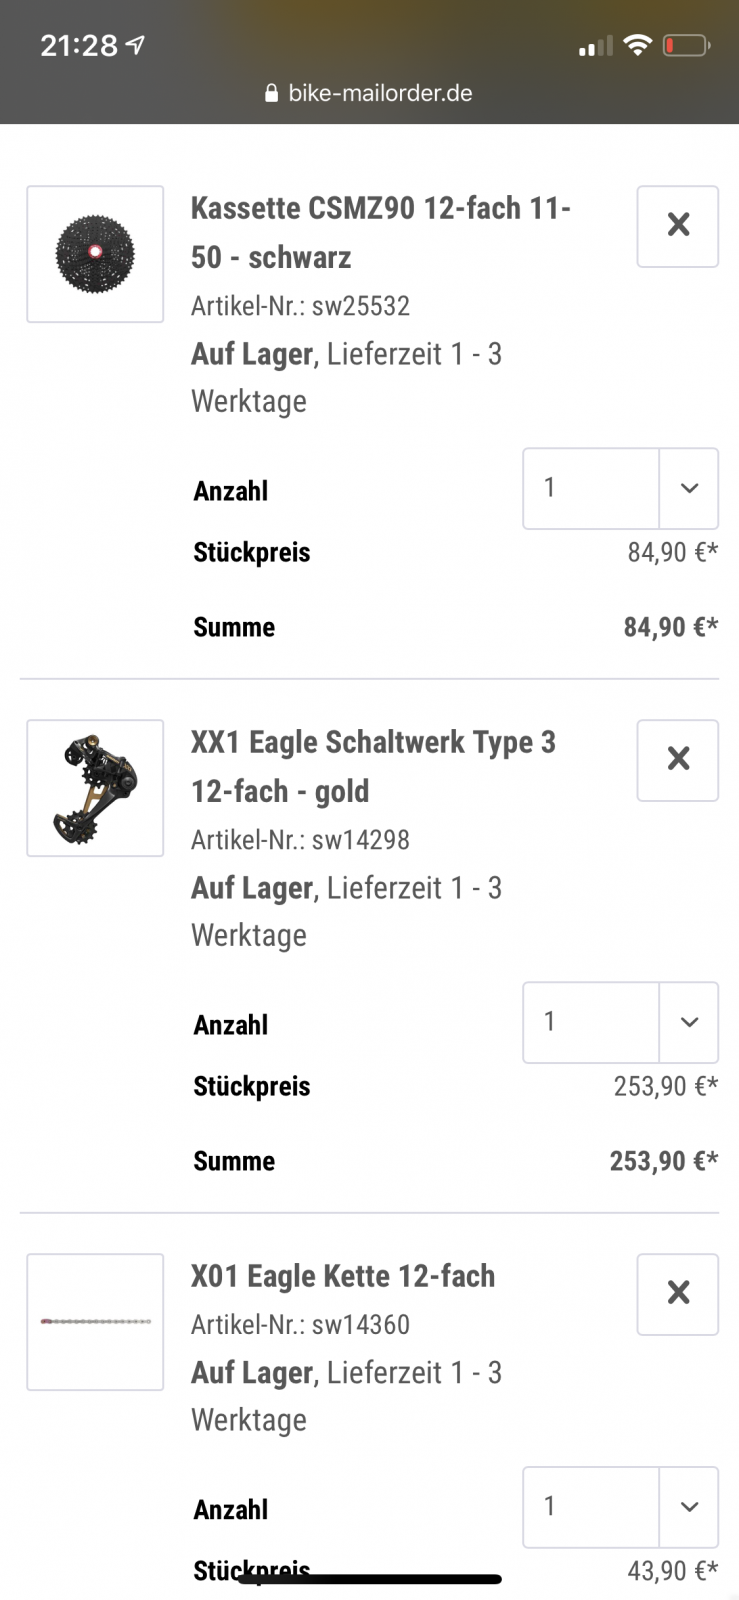Open the Kassette CSMZ90 product thumbnail
Viewport: 739px width, 1600px height.
(95, 254)
